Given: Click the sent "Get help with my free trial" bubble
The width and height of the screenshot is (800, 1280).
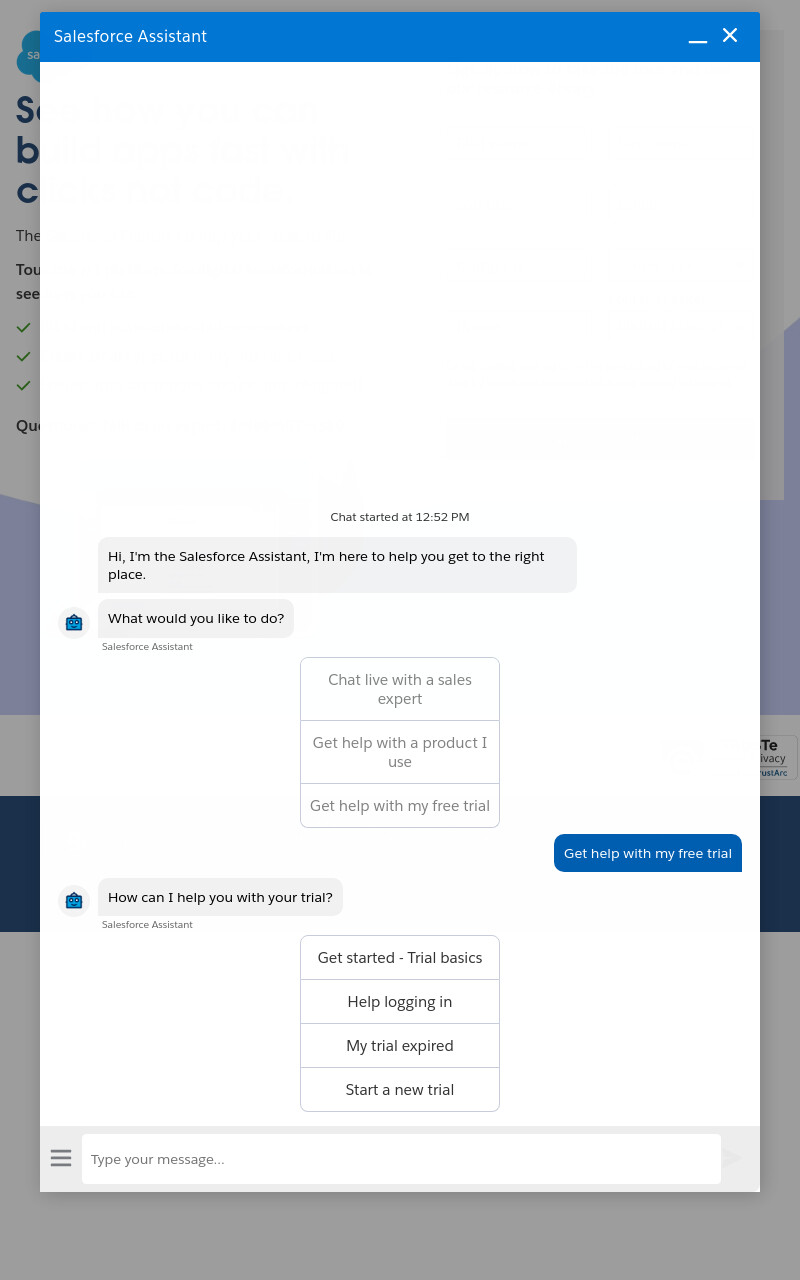Looking at the screenshot, I should pyautogui.click(x=648, y=853).
